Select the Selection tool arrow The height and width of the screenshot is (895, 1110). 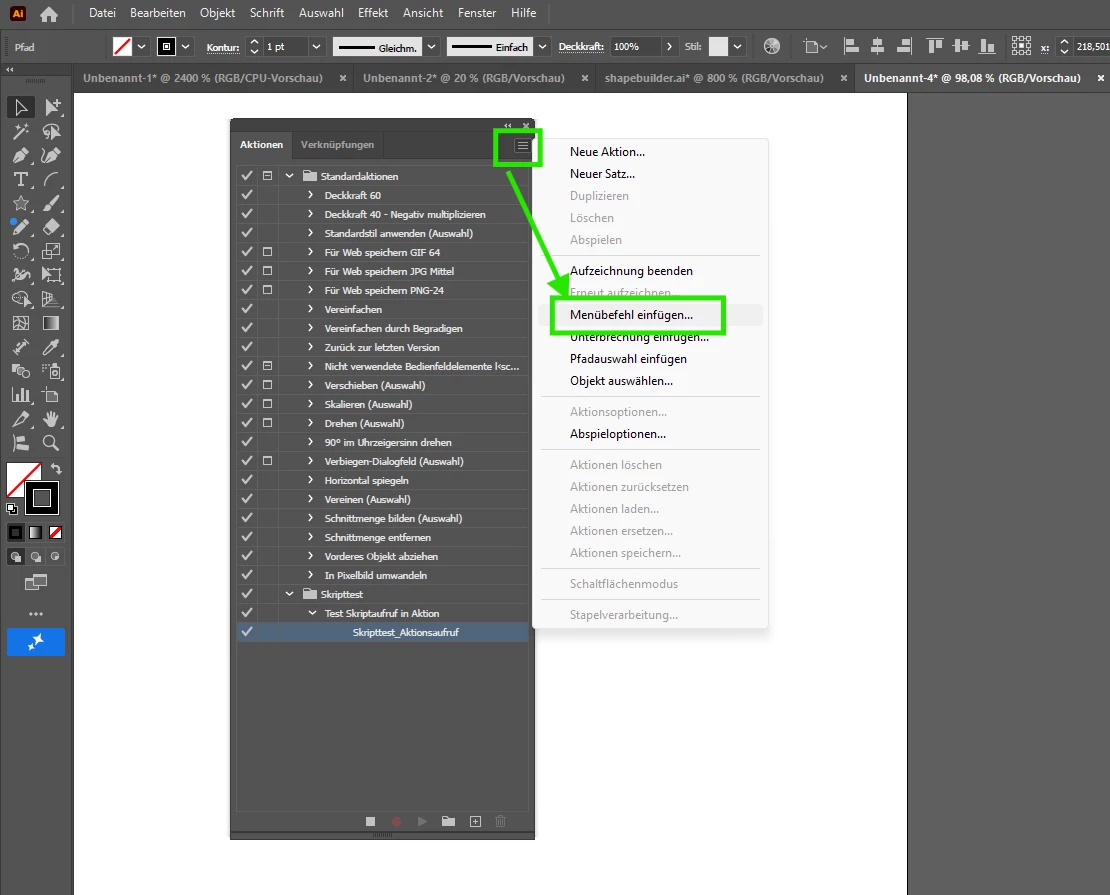pos(21,107)
